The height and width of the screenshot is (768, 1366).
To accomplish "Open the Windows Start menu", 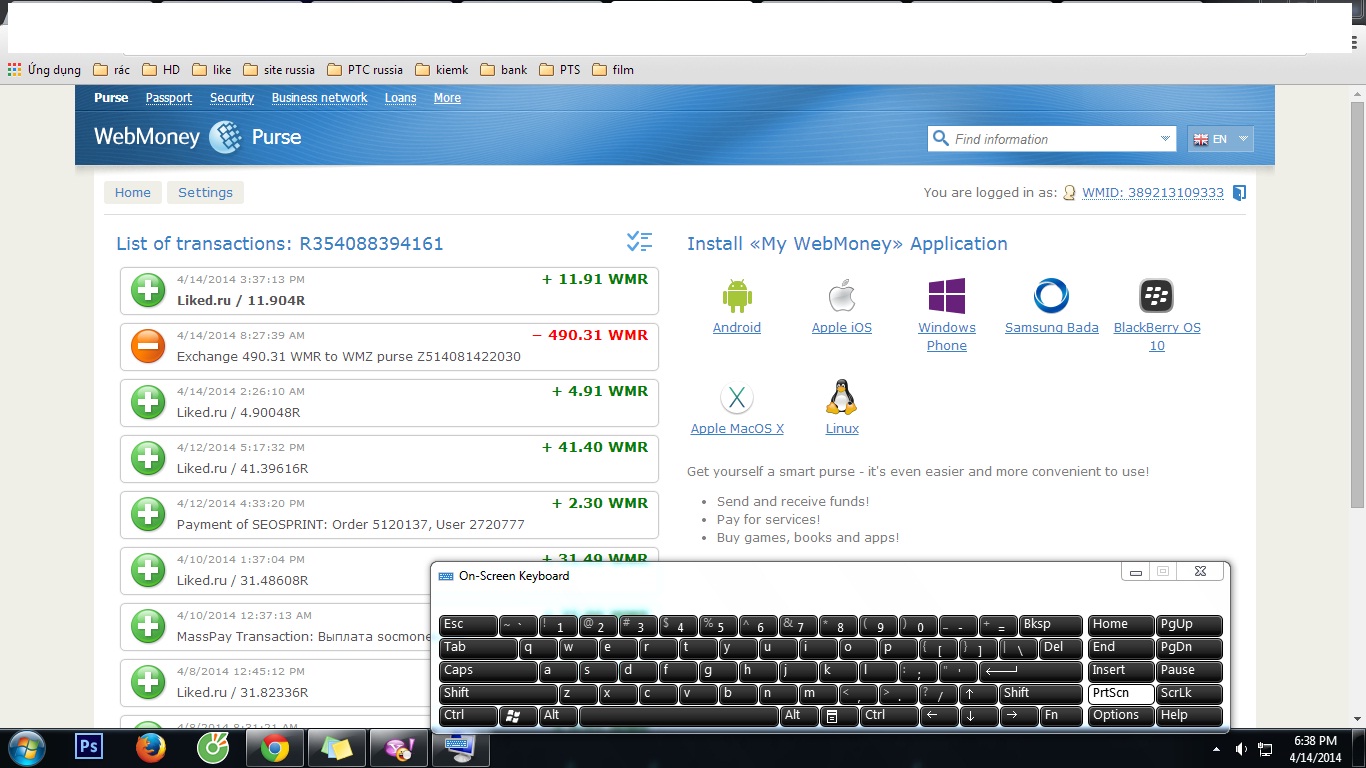I will click(x=25, y=748).
